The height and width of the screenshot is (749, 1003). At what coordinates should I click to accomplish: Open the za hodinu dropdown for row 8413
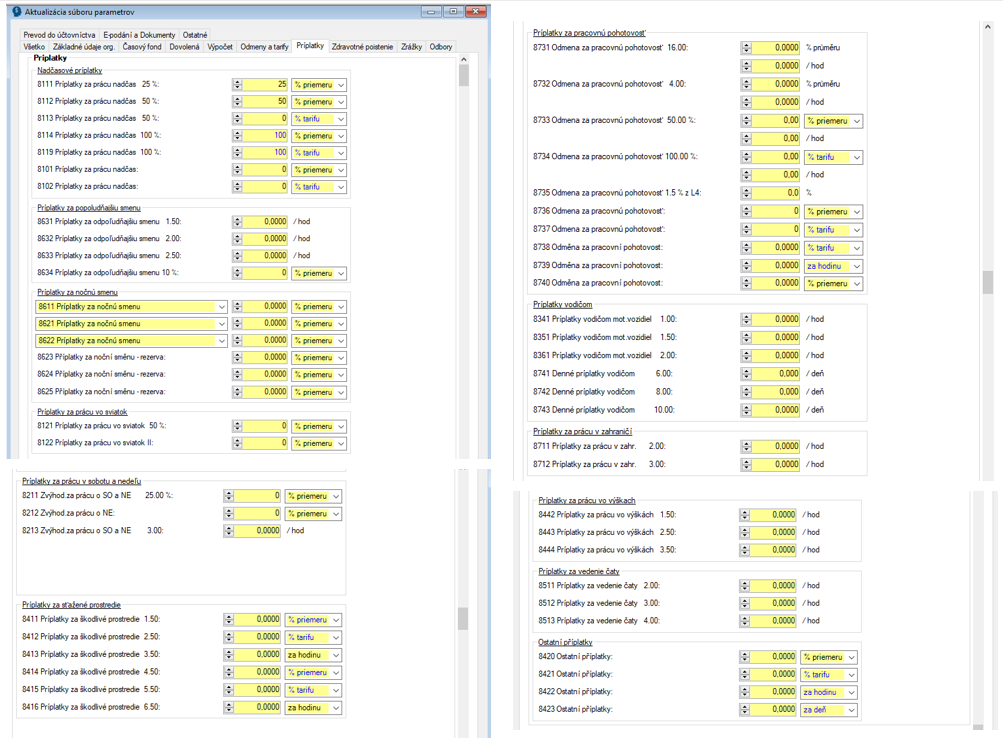click(336, 655)
